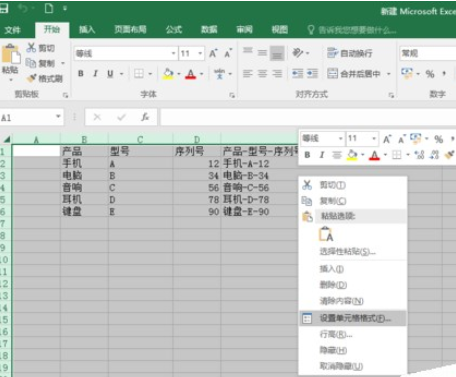
Task: Open the Name Box dropdown arrow
Action: click(x=58, y=117)
